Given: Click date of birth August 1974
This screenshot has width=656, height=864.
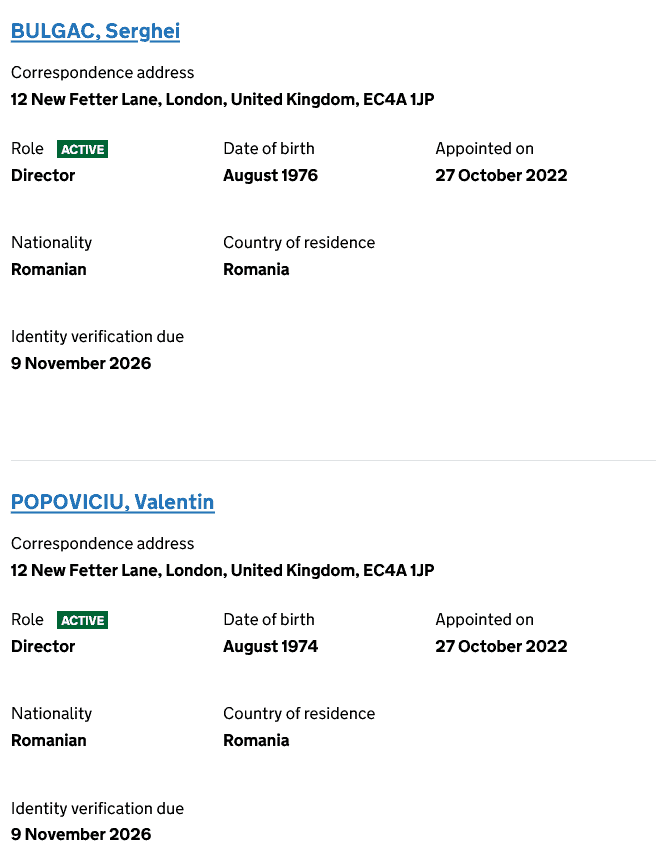Looking at the screenshot, I should point(270,646).
